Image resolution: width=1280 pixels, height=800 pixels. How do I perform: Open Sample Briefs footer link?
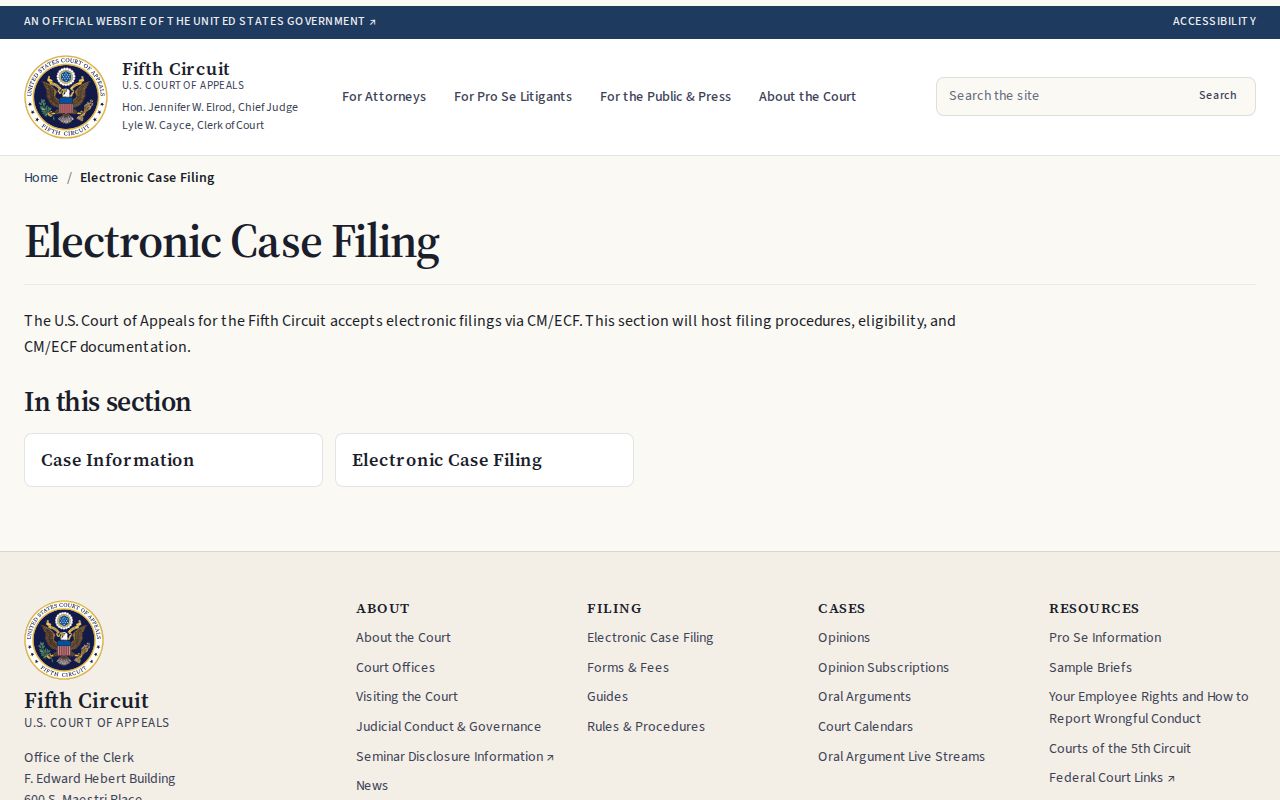(x=1090, y=667)
